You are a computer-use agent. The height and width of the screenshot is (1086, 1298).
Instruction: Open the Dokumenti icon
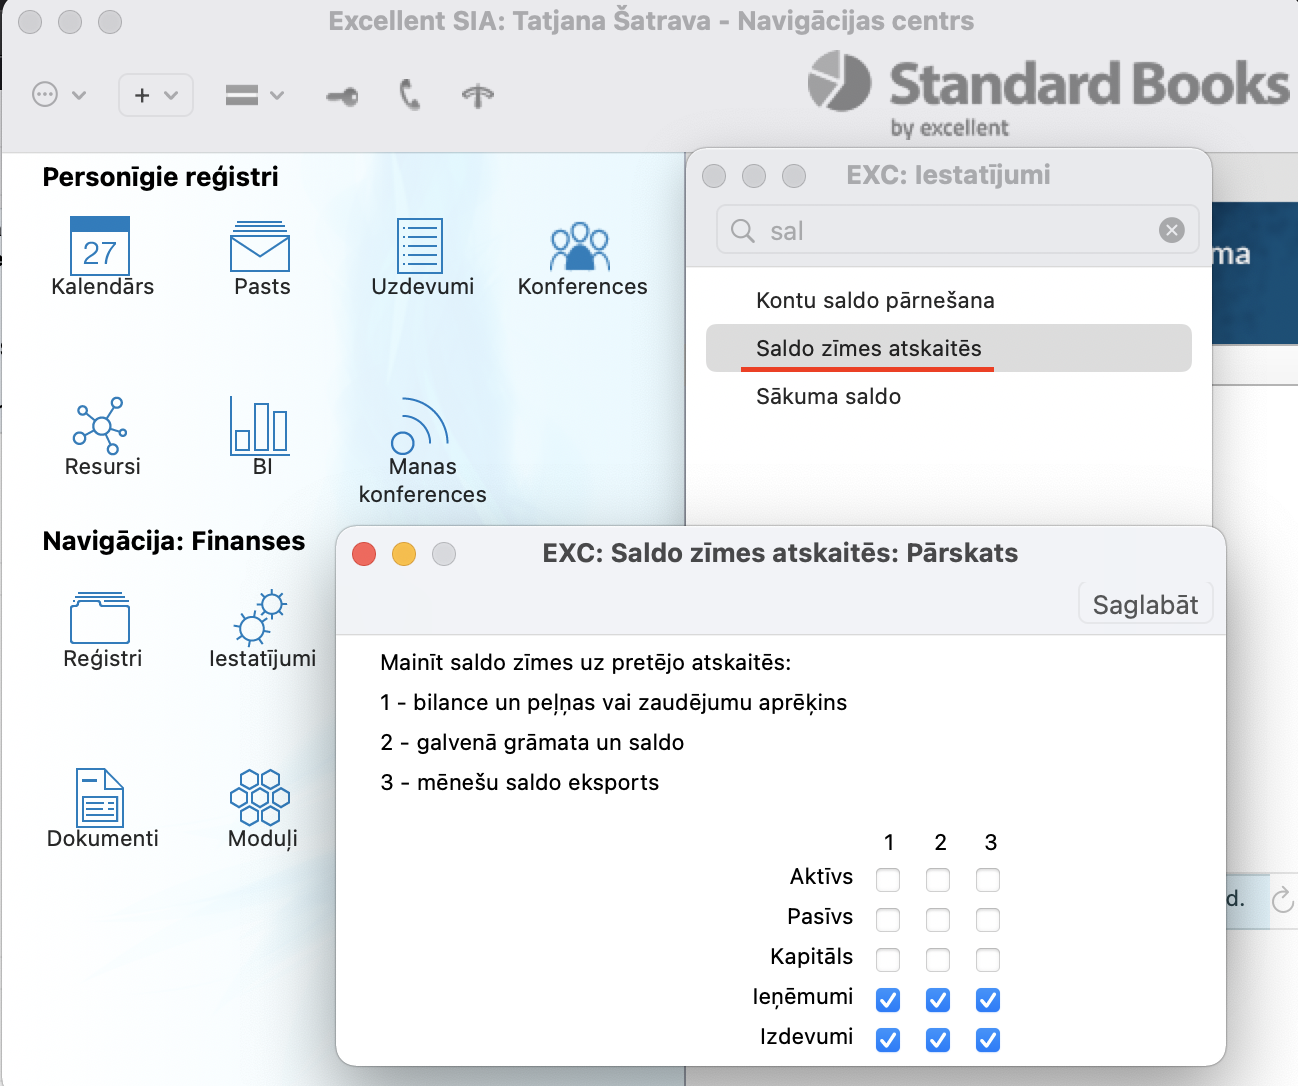pyautogui.click(x=100, y=797)
